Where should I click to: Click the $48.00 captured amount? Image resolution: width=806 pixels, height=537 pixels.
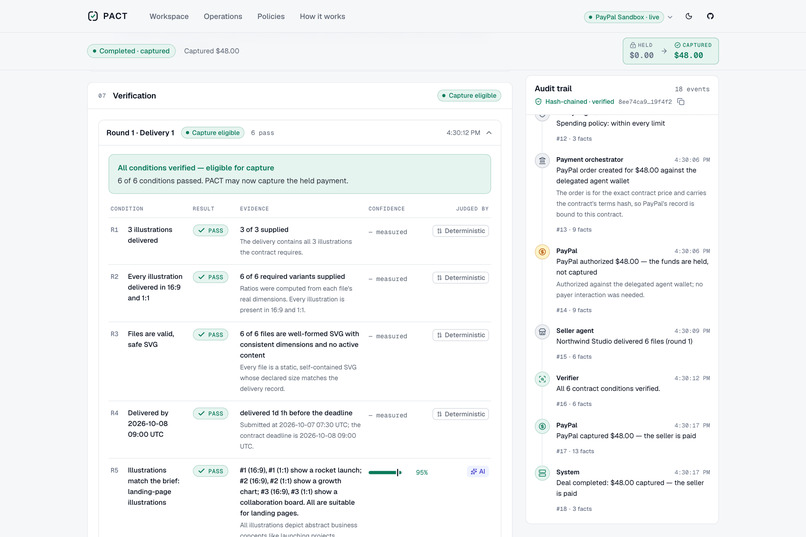[x=688, y=55]
